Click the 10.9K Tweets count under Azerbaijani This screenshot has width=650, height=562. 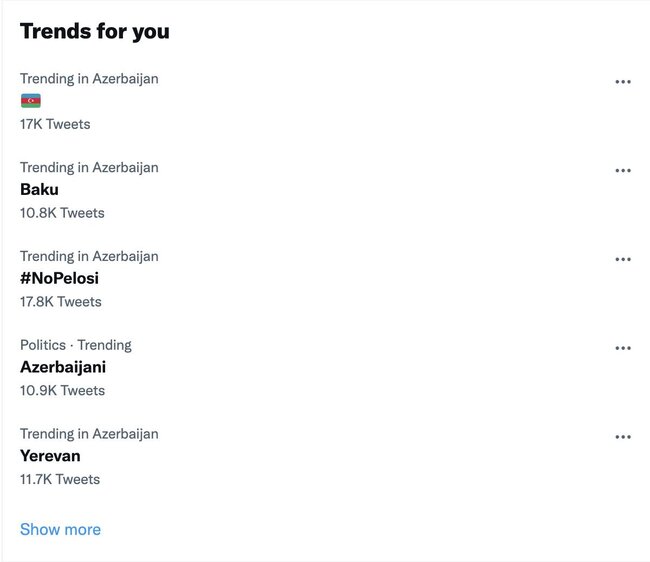pos(63,390)
